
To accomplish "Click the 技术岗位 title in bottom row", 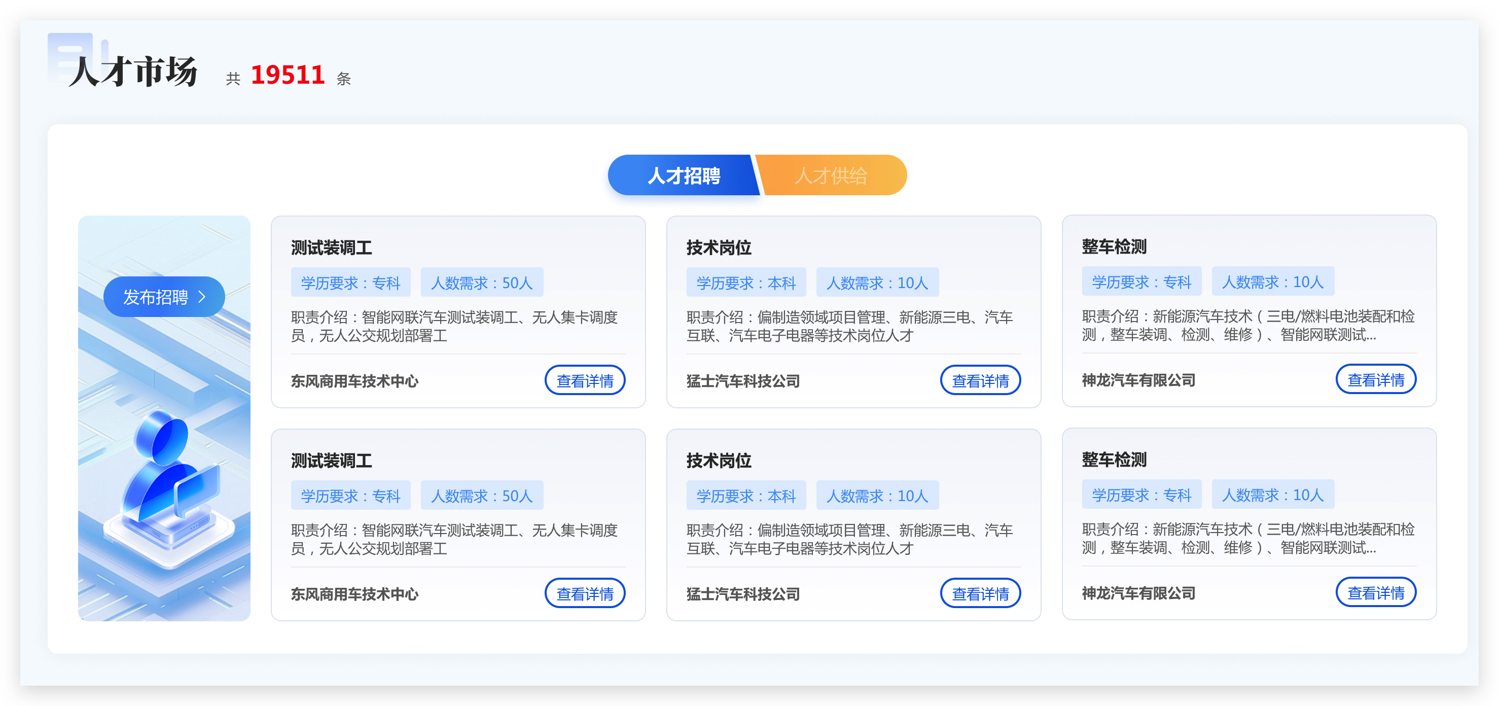I will [718, 461].
